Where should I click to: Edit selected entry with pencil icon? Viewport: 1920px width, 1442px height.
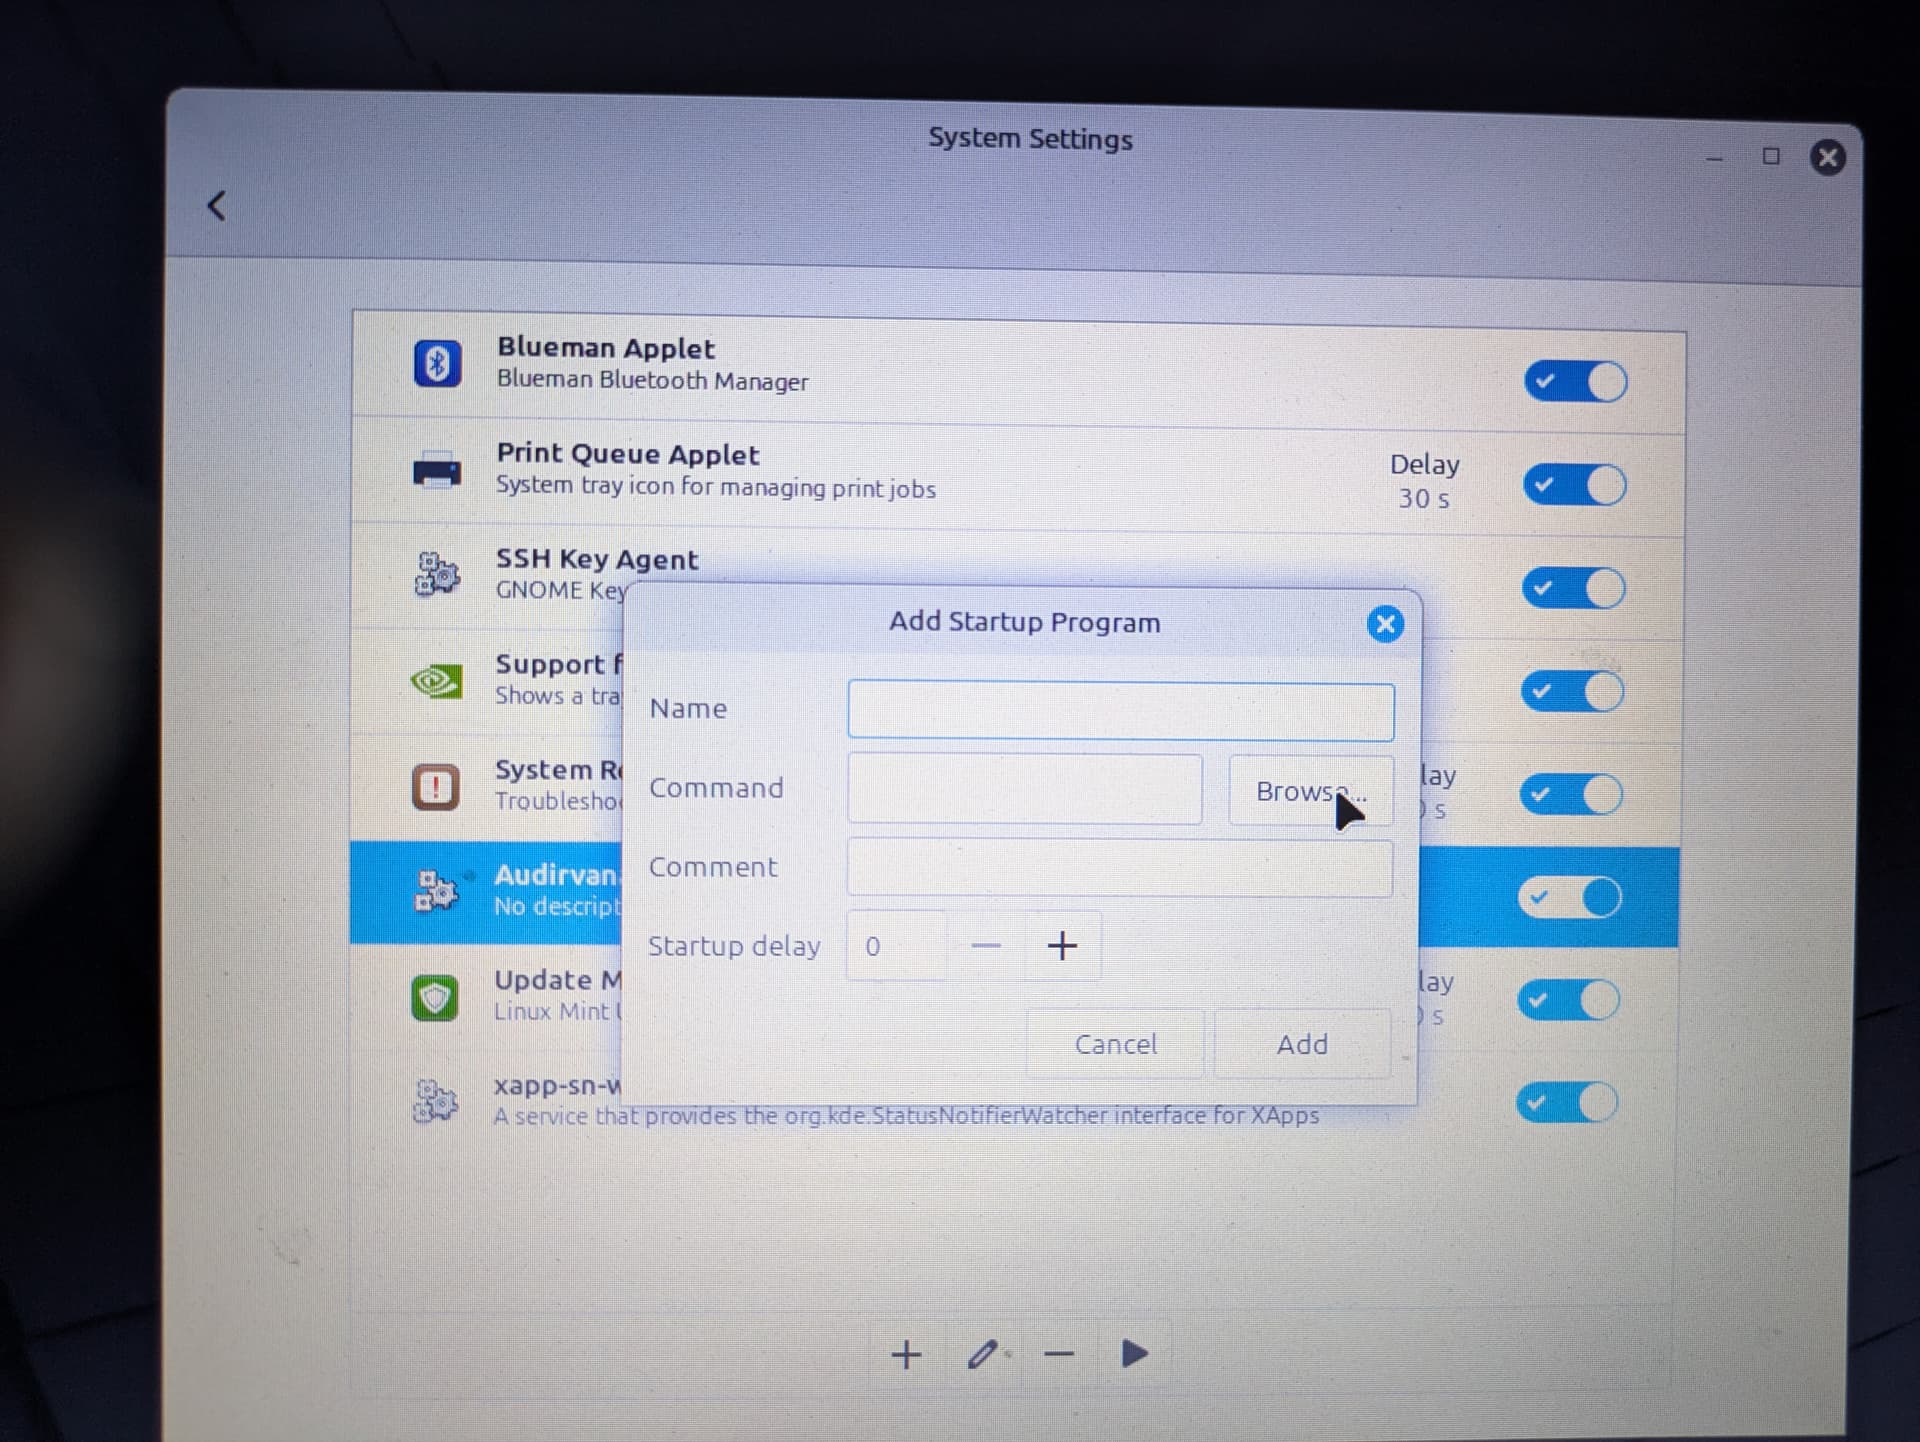click(x=985, y=1354)
